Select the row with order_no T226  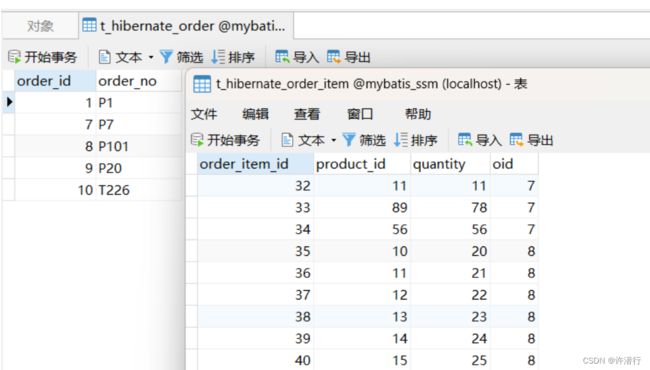[x=92, y=190]
